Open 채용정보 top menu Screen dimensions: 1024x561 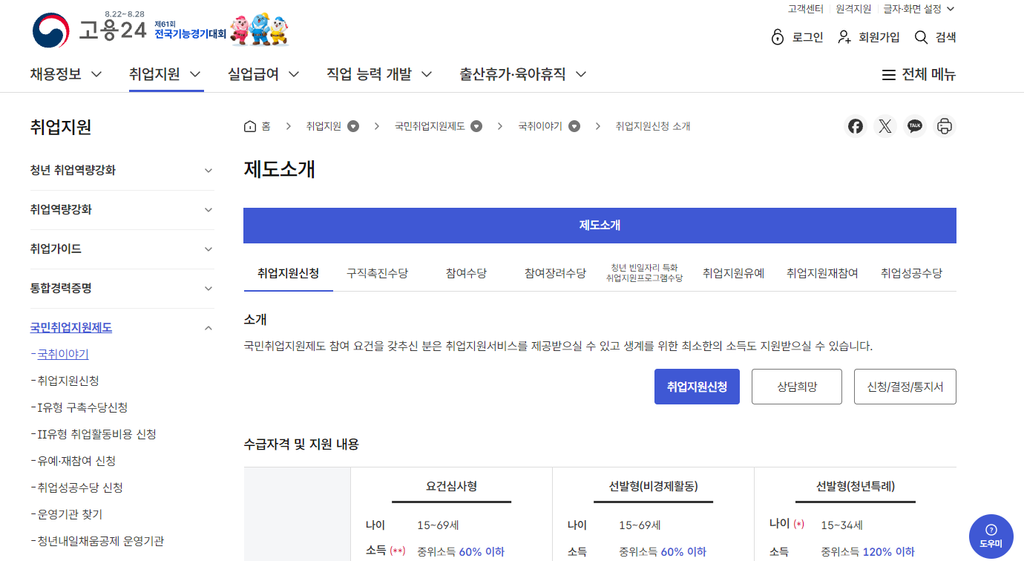pos(66,74)
